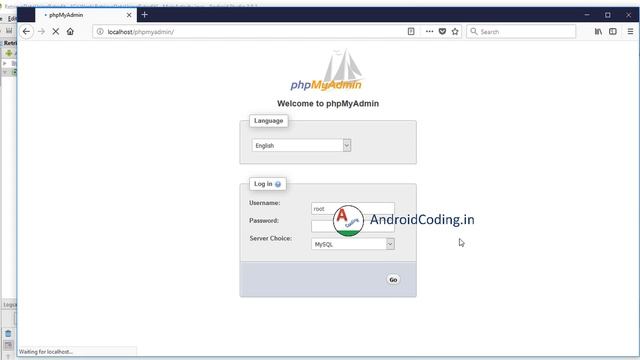Screen dimensions: 640x360
Task: Click the Password input field
Action: point(353,226)
